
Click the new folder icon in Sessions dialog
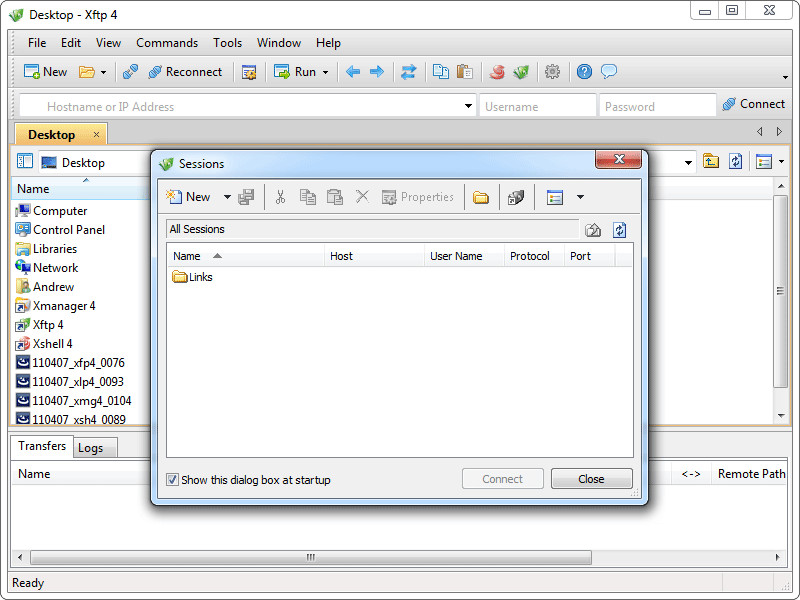[x=481, y=197]
